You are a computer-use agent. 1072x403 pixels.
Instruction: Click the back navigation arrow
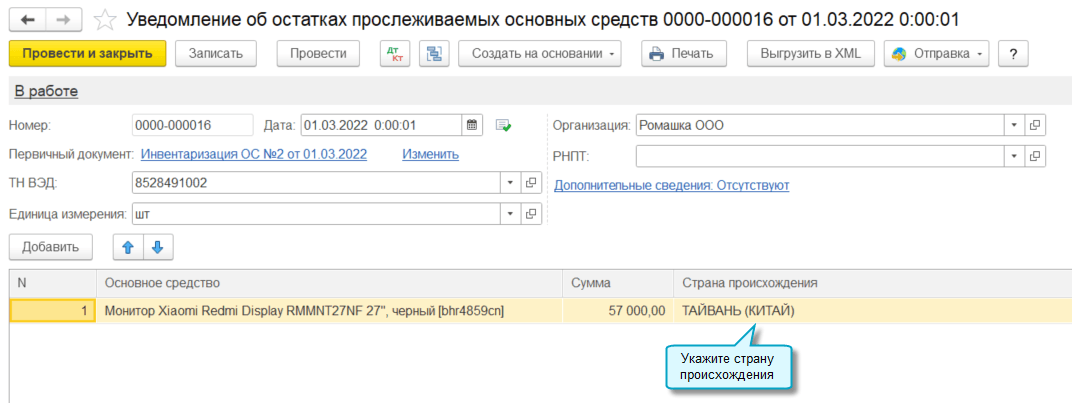coord(27,19)
